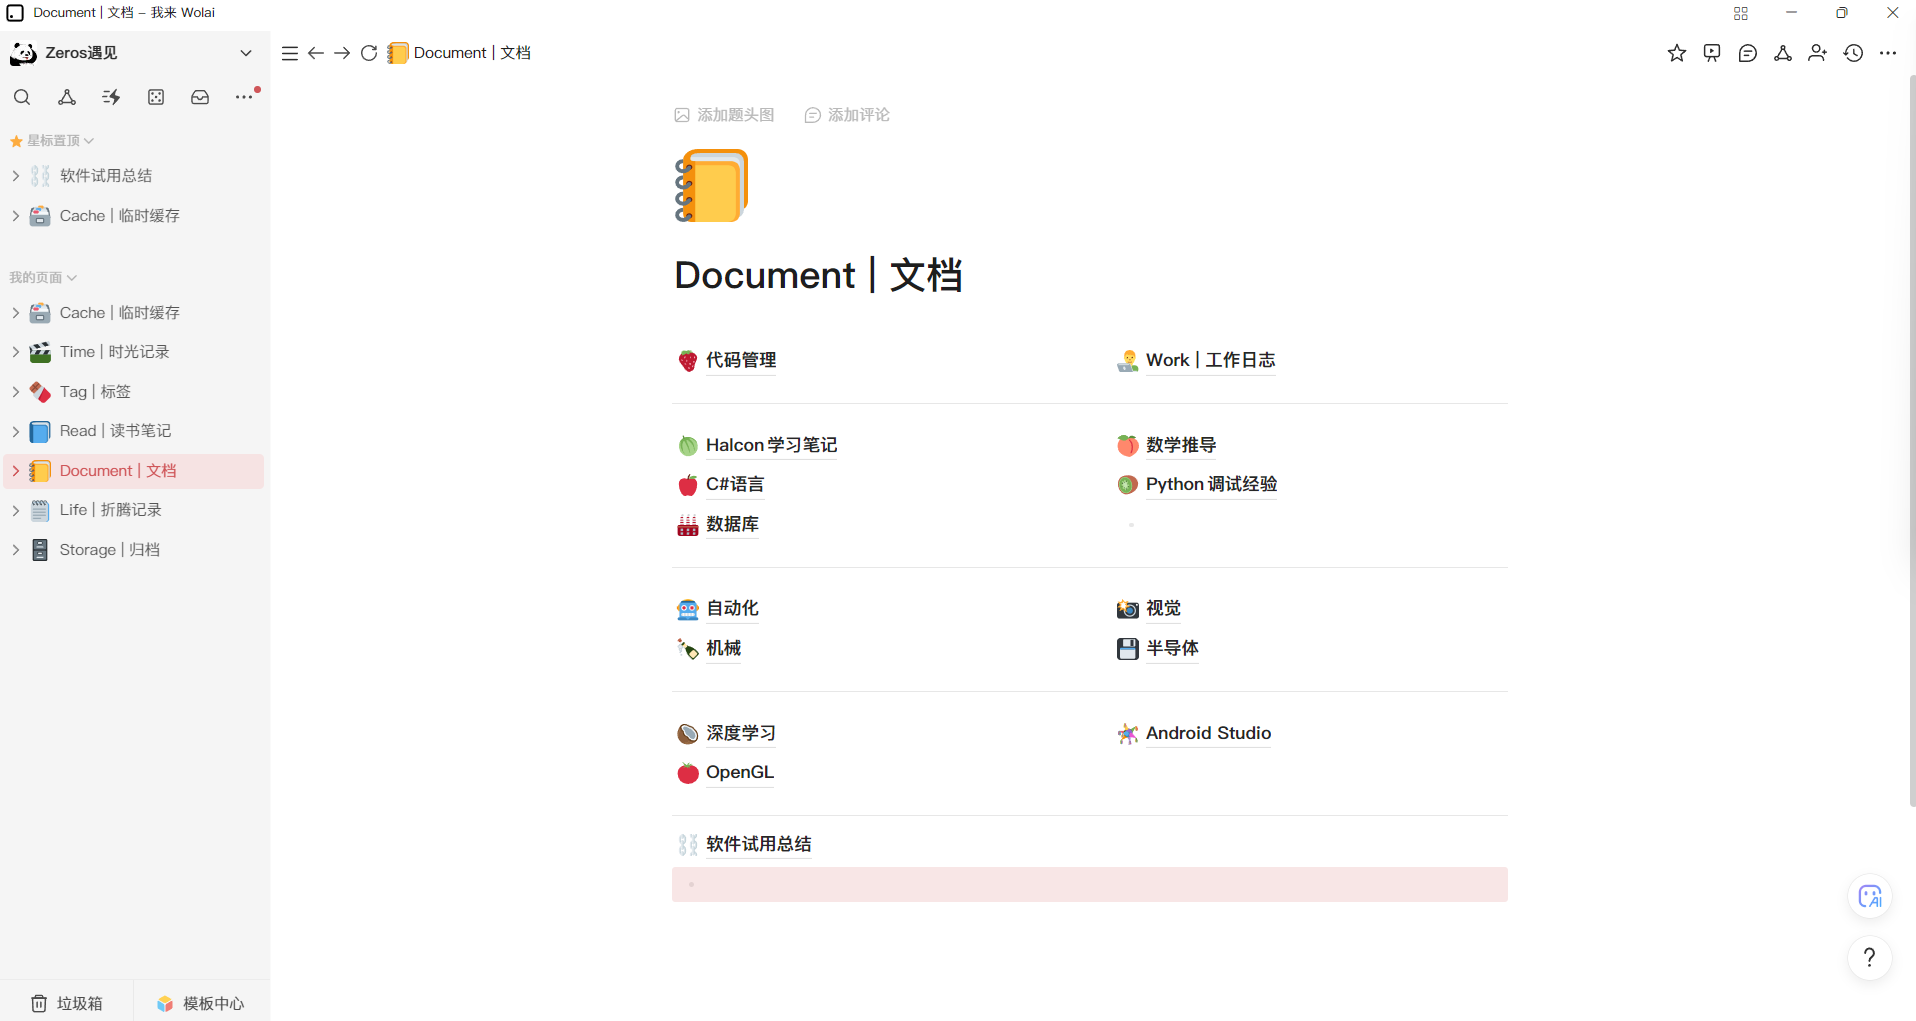This screenshot has height=1021, width=1916.
Task: Toggle the sidebar with hamburger icon
Action: pos(290,53)
